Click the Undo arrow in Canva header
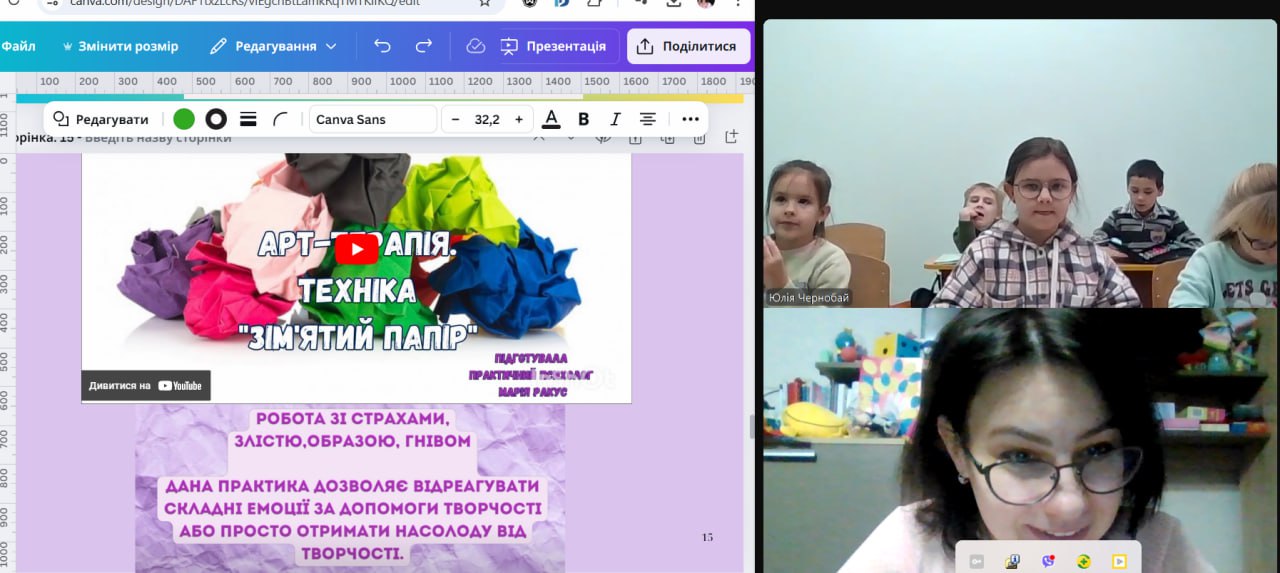 pyautogui.click(x=382, y=46)
